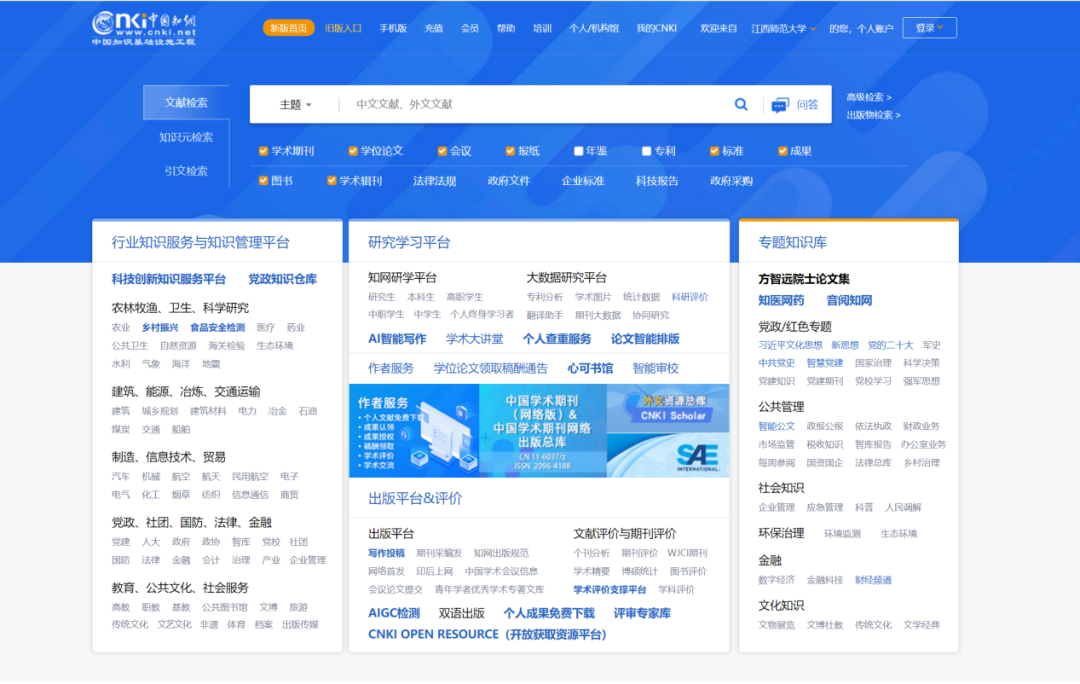Toggle the 标准 checkbox
The width and height of the screenshot is (1080, 684).
point(714,151)
